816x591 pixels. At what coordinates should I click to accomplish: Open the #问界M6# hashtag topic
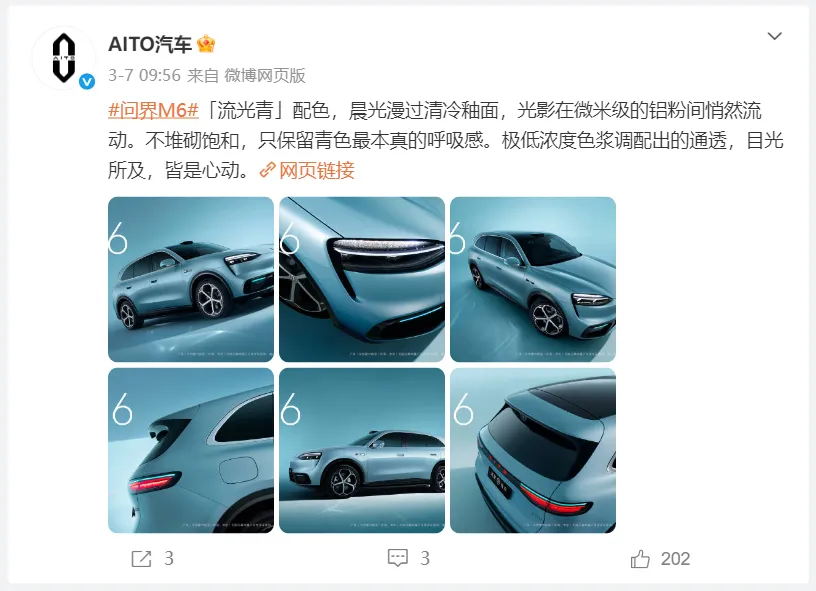(154, 110)
